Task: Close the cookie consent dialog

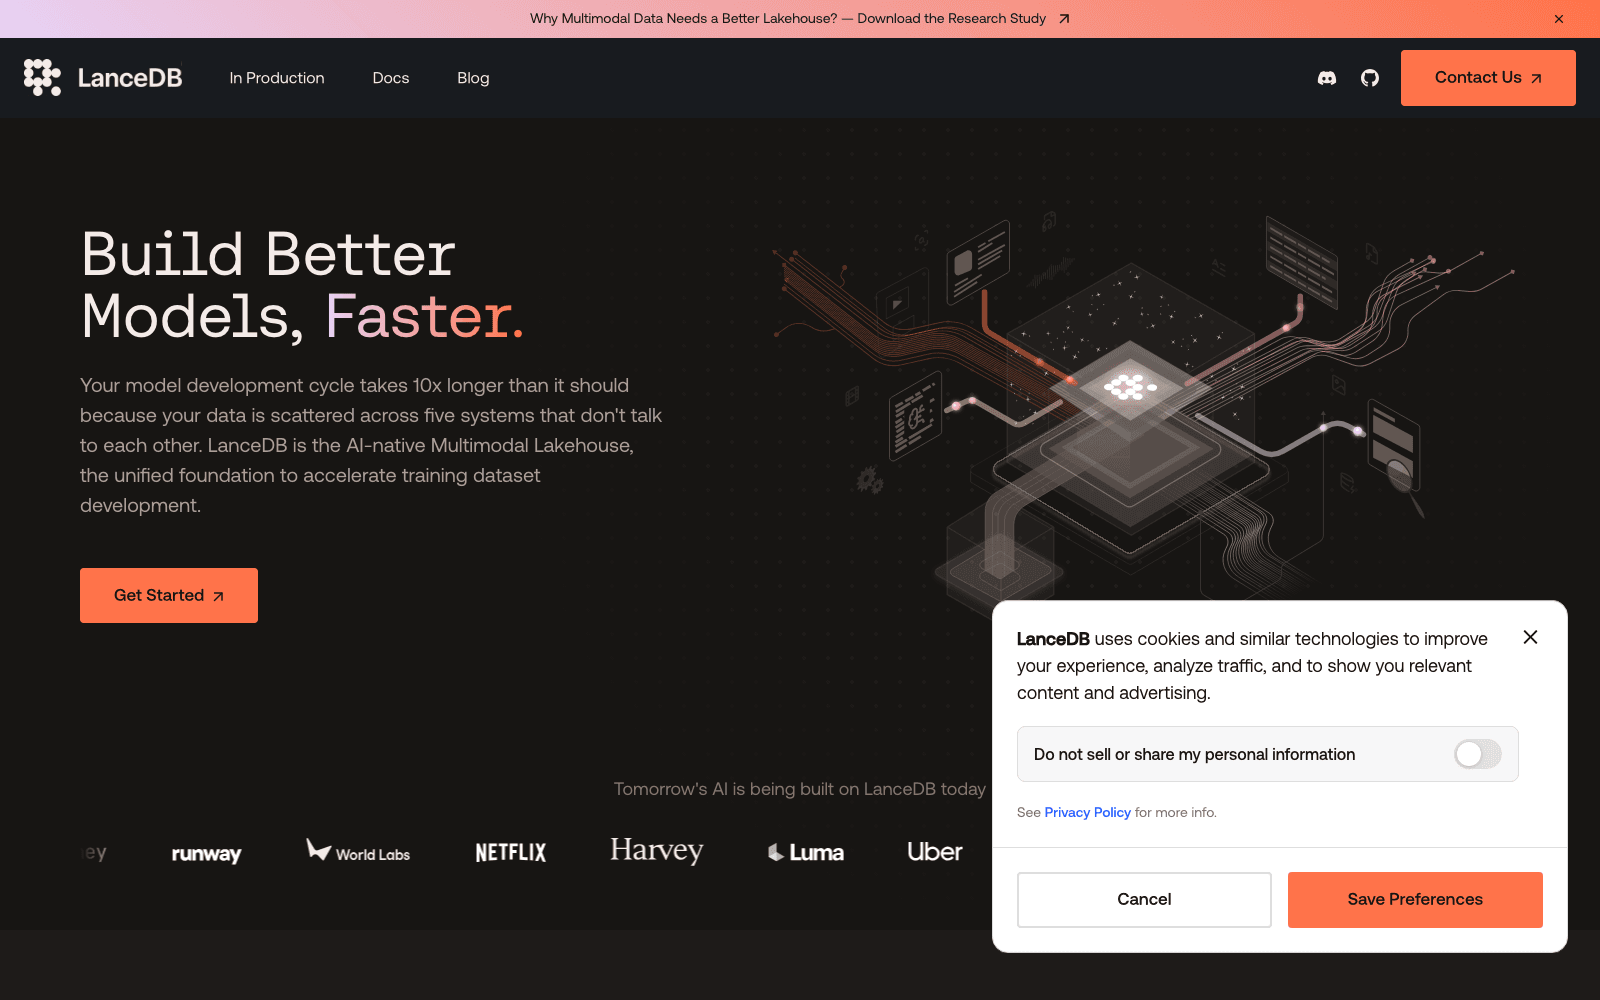Action: [x=1530, y=637]
